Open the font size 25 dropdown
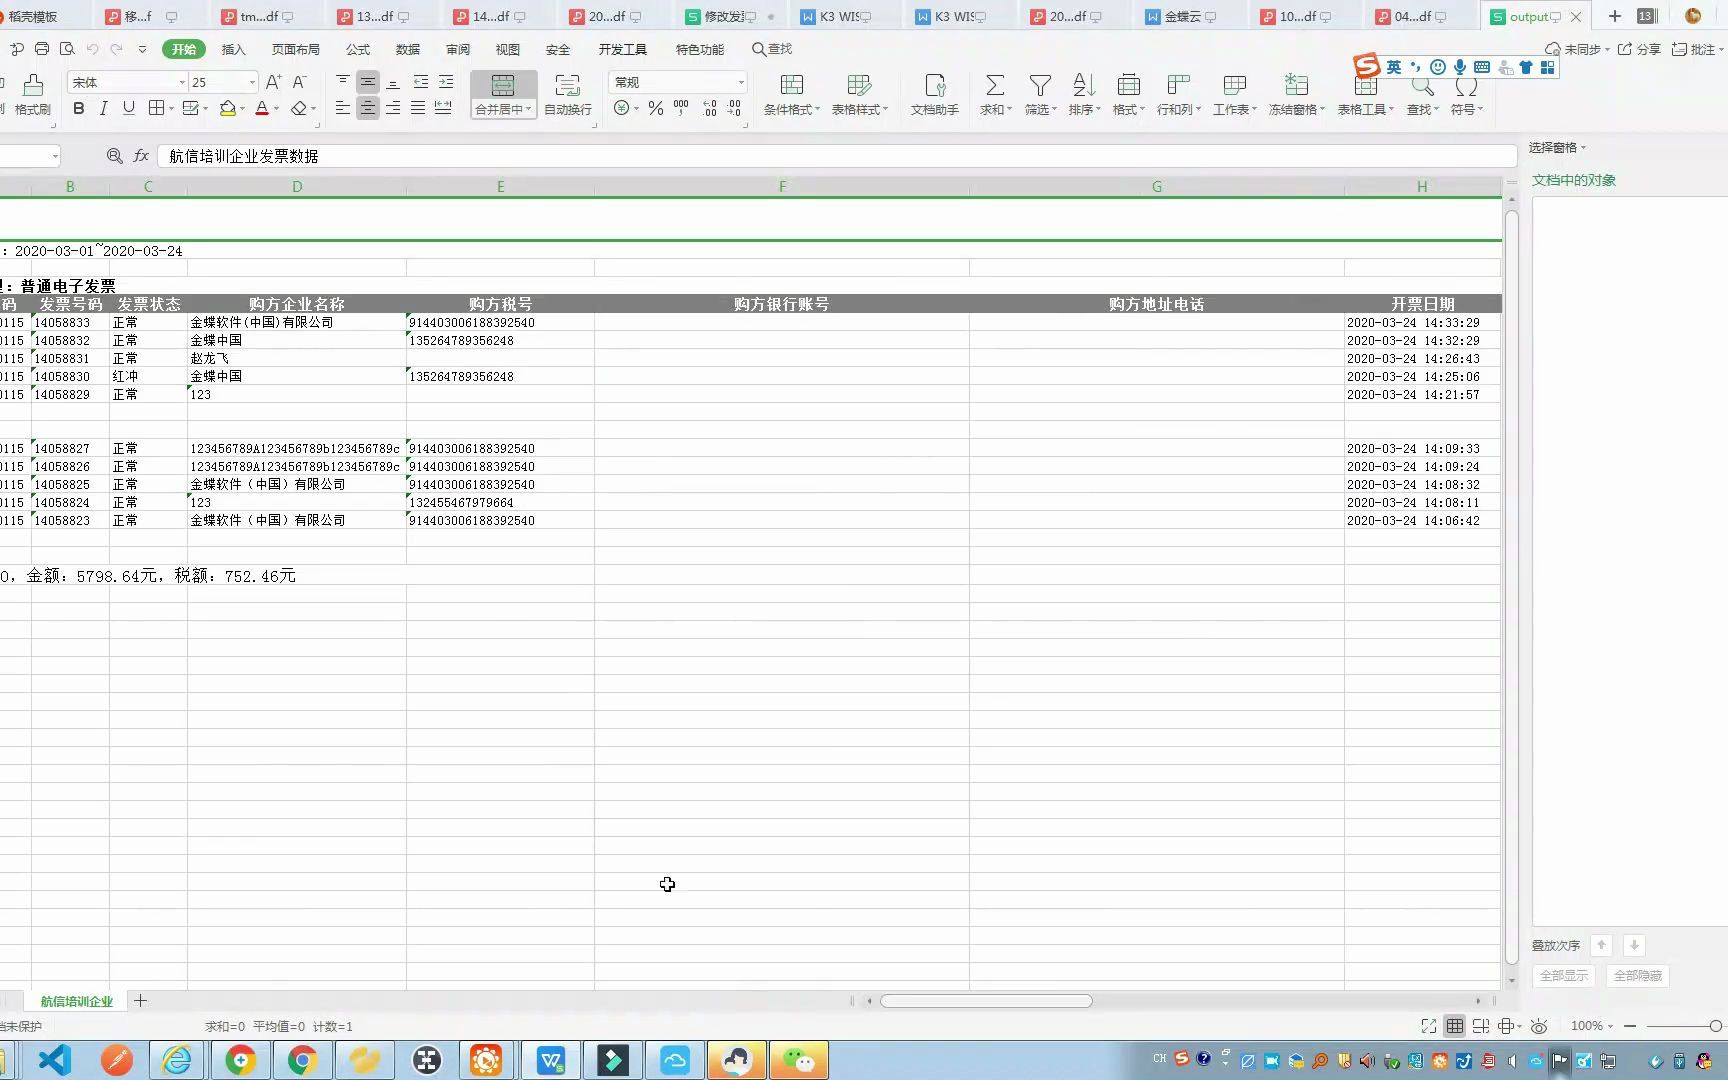Viewport: 1728px width, 1080px height. (252, 82)
